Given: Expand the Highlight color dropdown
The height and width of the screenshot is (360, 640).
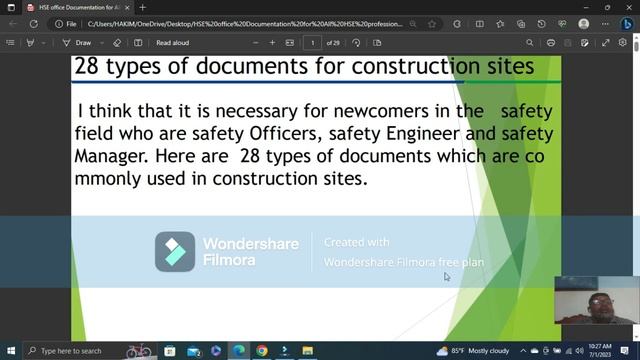Looking at the screenshot, I should coord(43,43).
